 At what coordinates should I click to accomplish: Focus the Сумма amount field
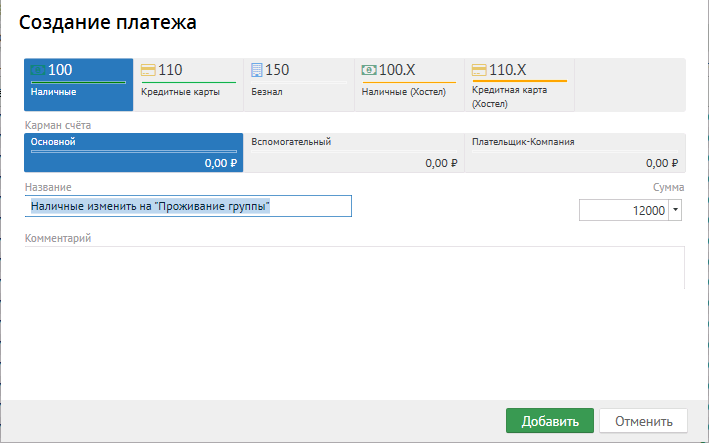pos(624,210)
